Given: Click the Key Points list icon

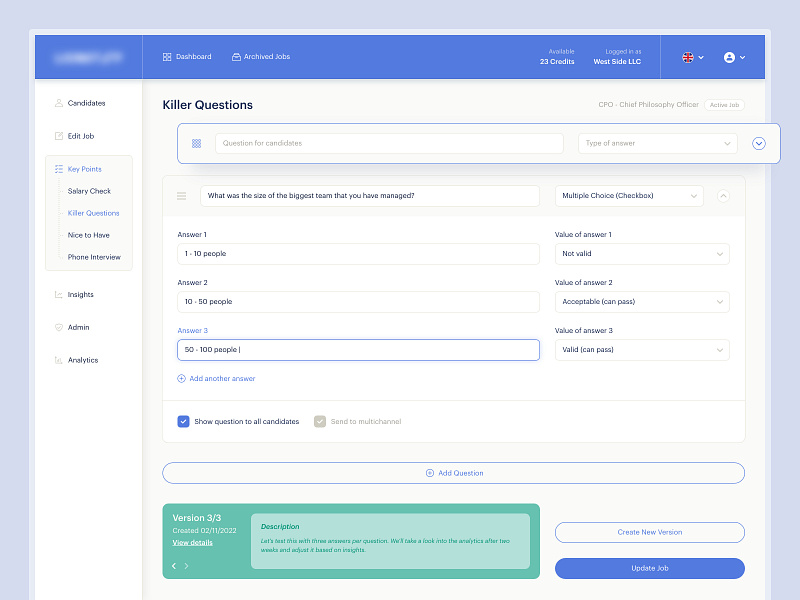Looking at the screenshot, I should pos(58,169).
